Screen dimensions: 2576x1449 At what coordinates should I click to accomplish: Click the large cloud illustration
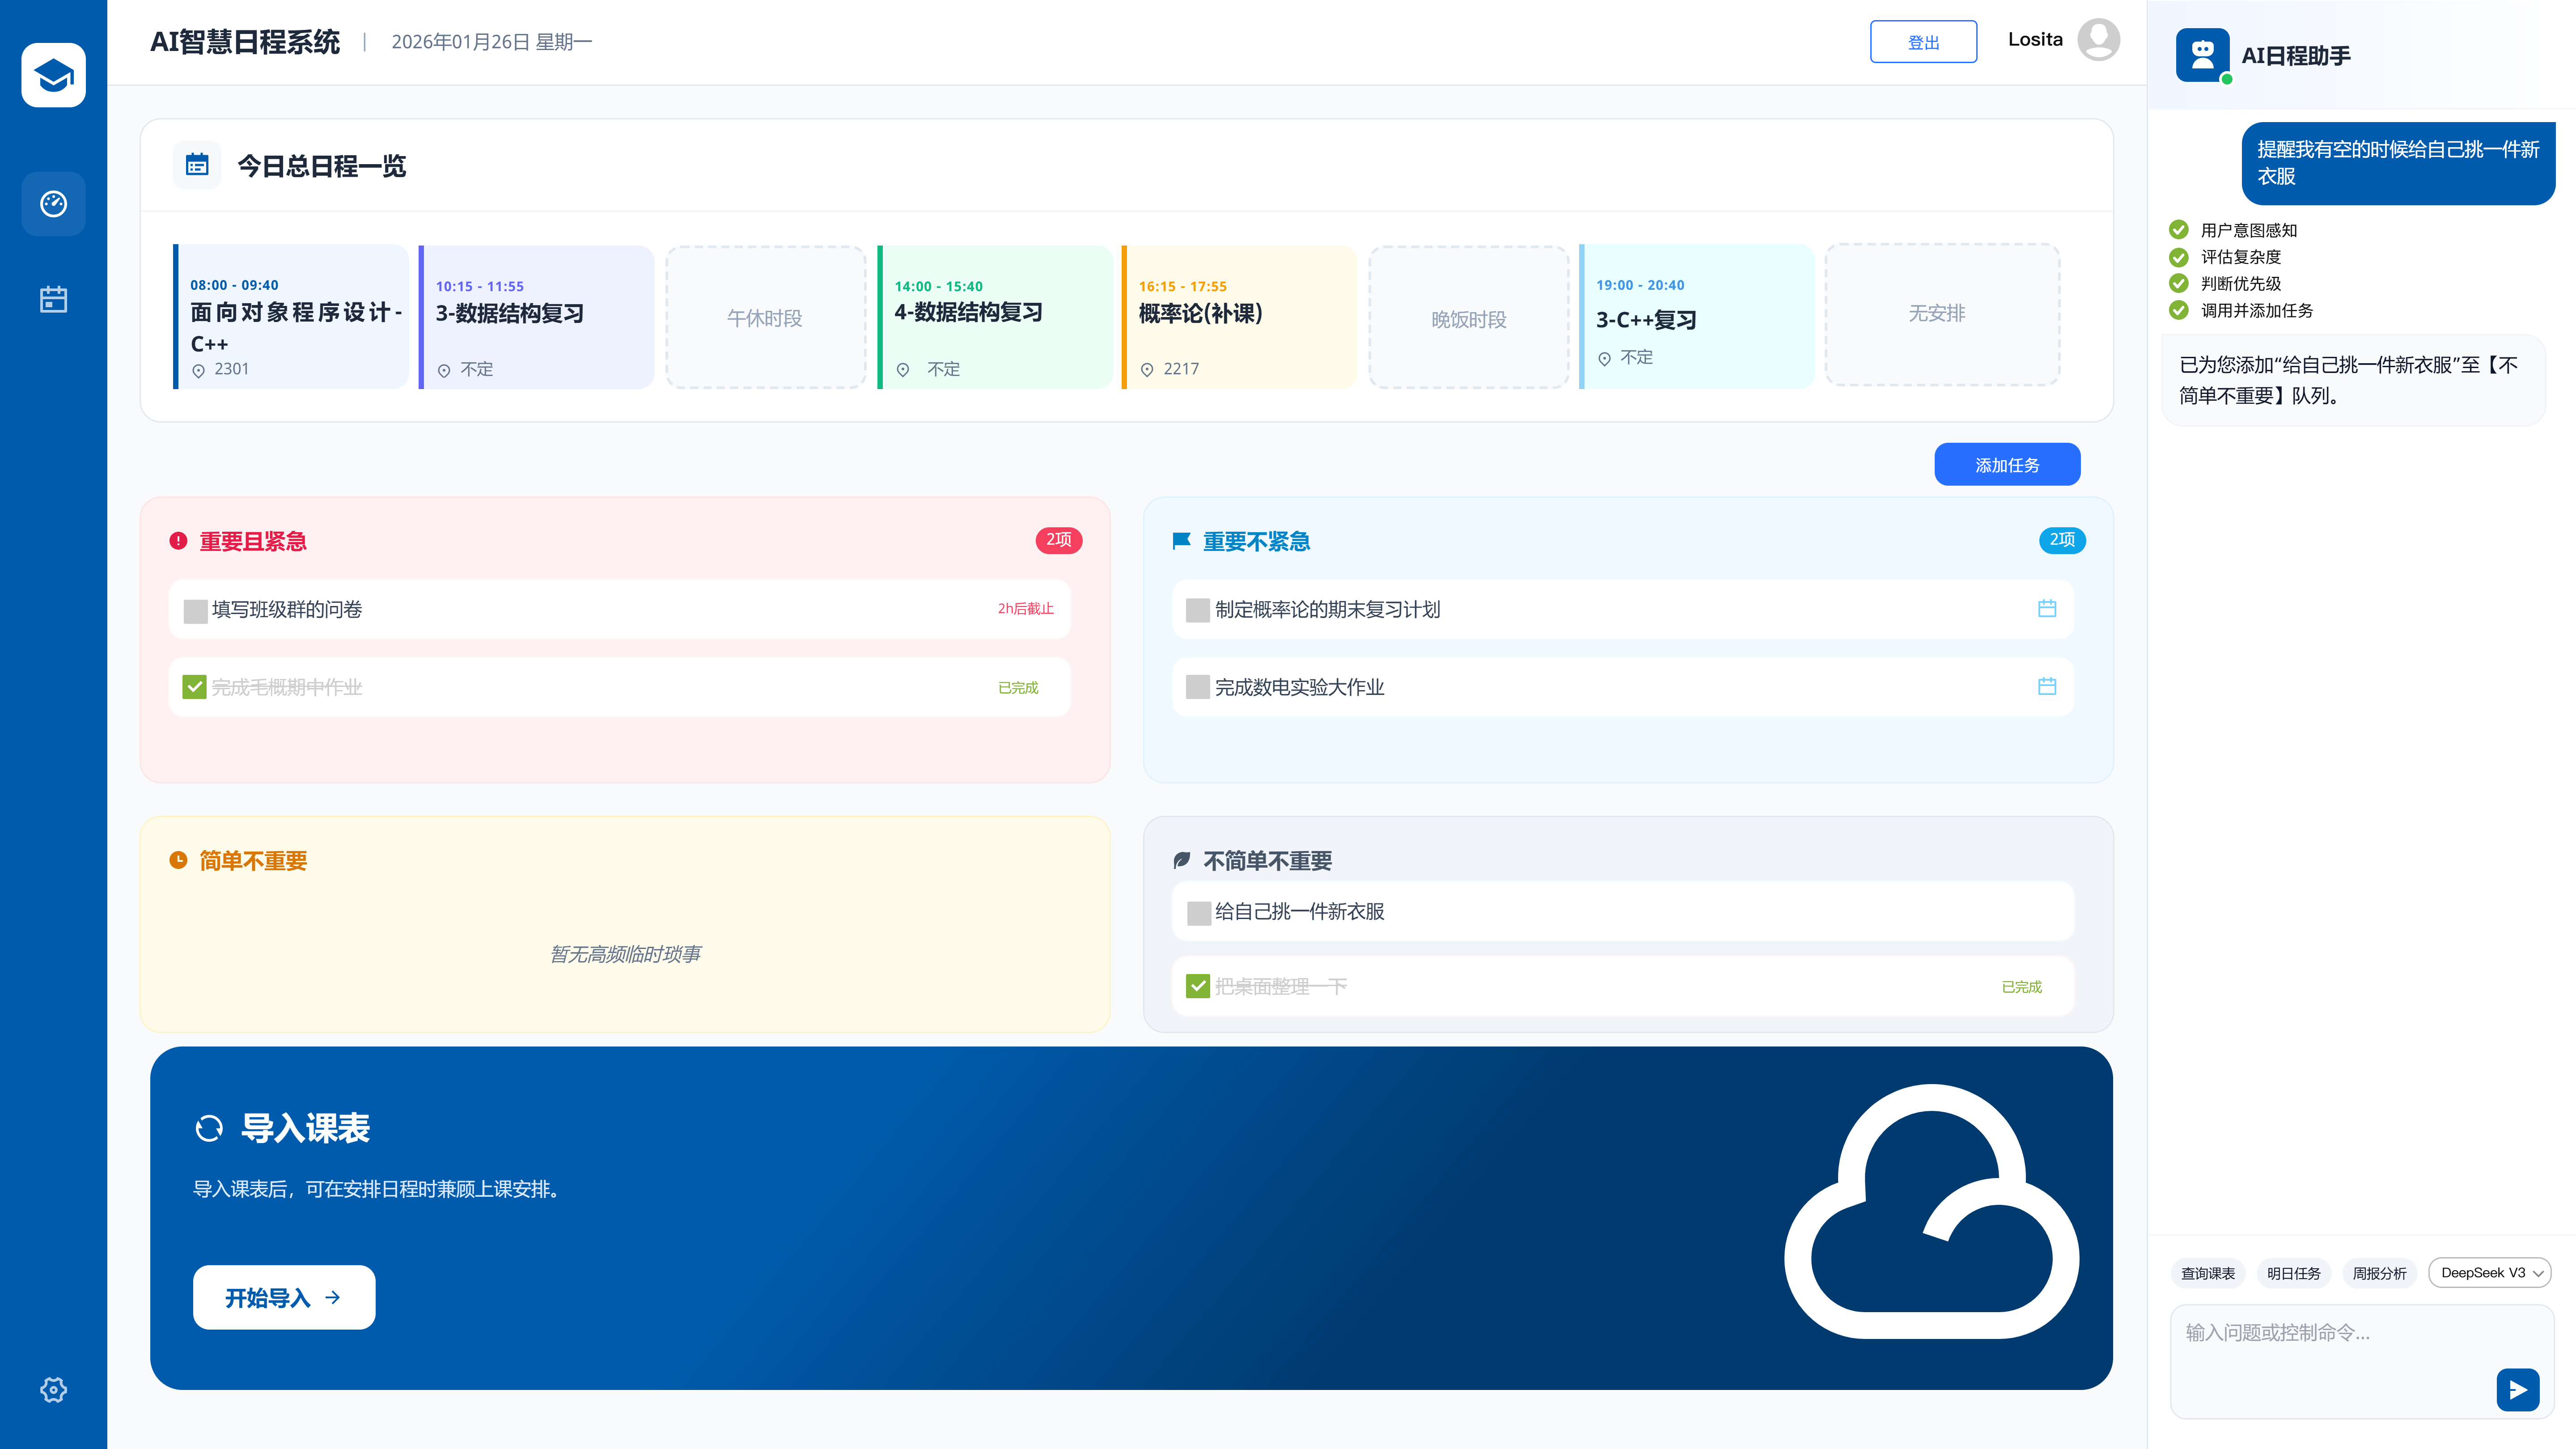click(x=1932, y=1210)
